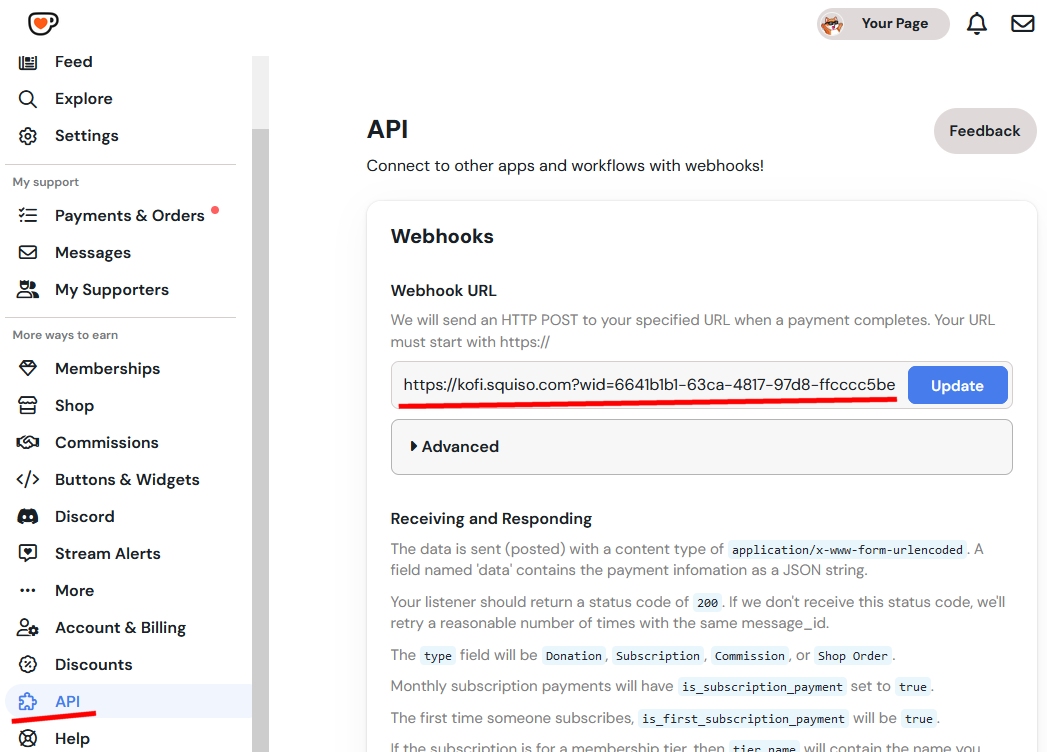Click into the Webhook URL field

(x=649, y=385)
